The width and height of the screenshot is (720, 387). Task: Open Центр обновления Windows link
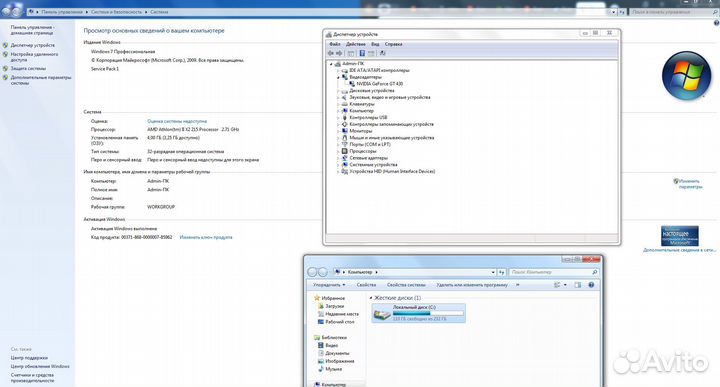pyautogui.click(x=40, y=366)
